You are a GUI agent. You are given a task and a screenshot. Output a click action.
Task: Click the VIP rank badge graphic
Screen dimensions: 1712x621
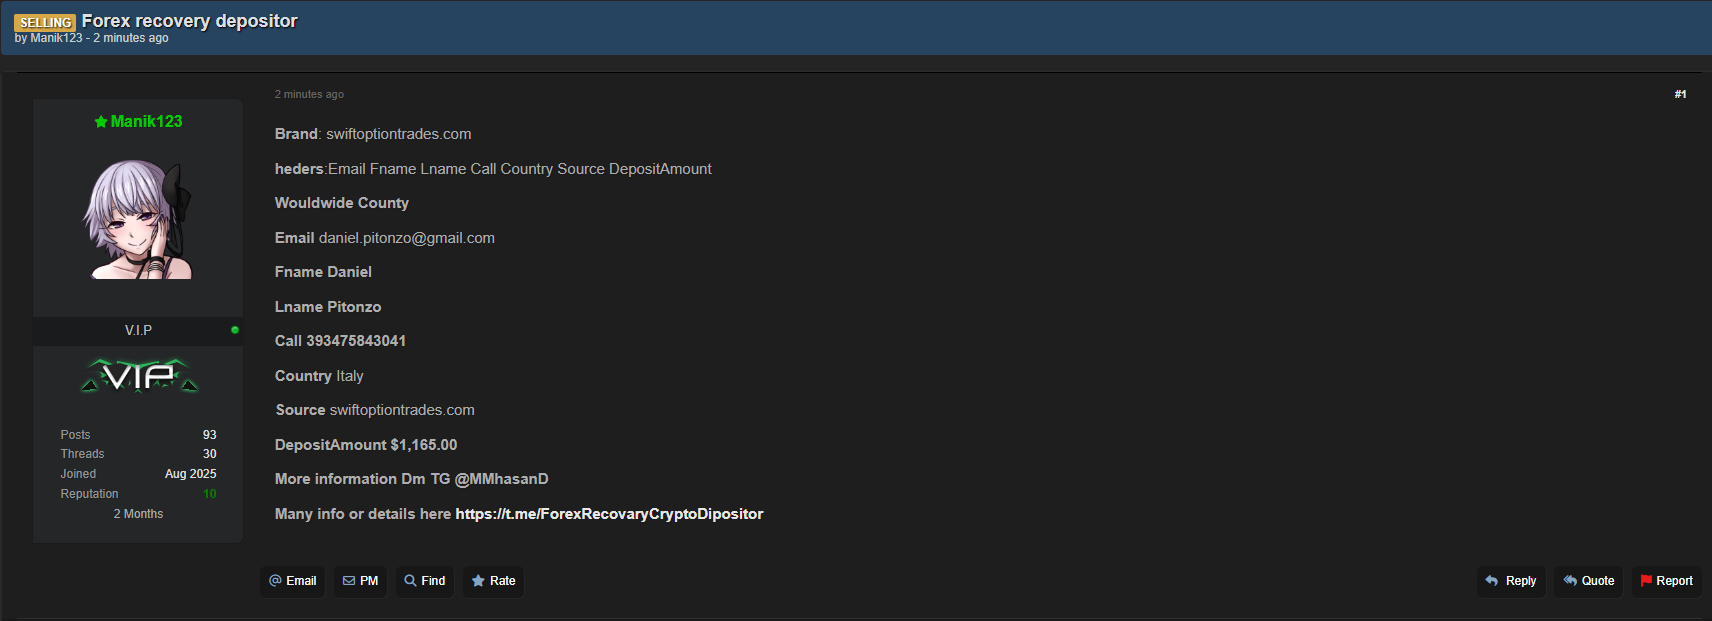click(x=139, y=376)
